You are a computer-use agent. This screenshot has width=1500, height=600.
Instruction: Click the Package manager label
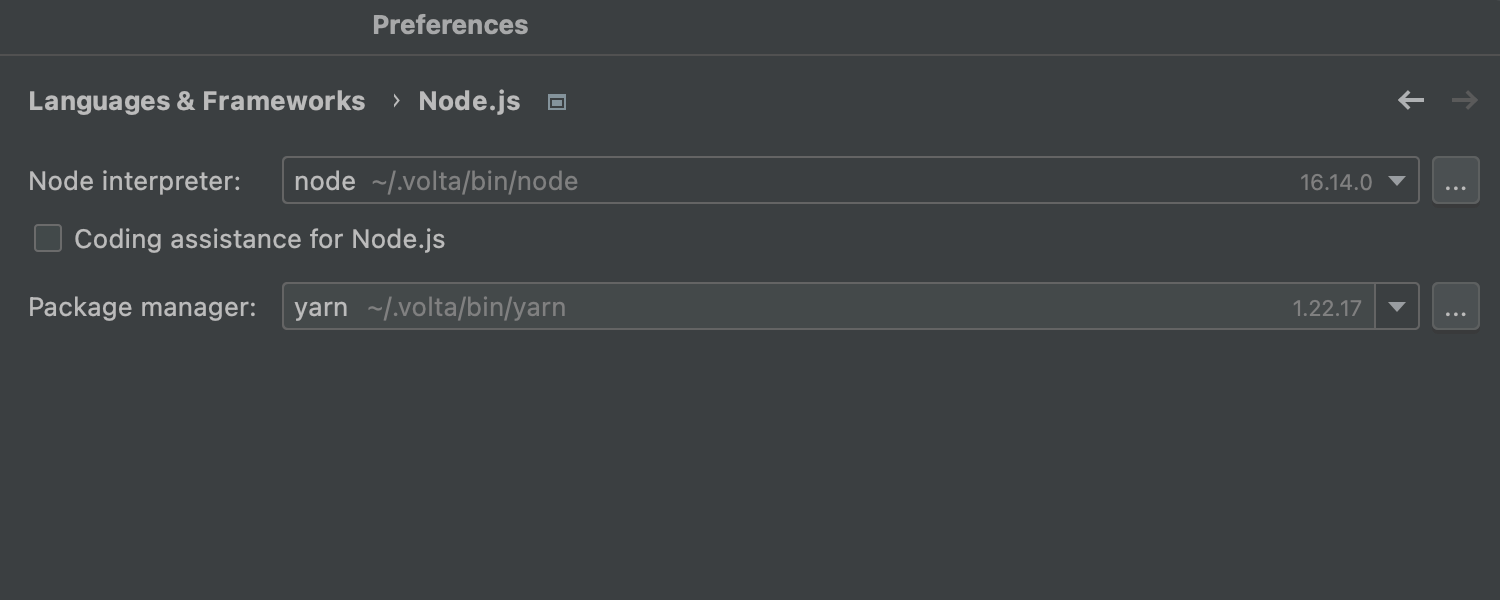click(x=142, y=307)
